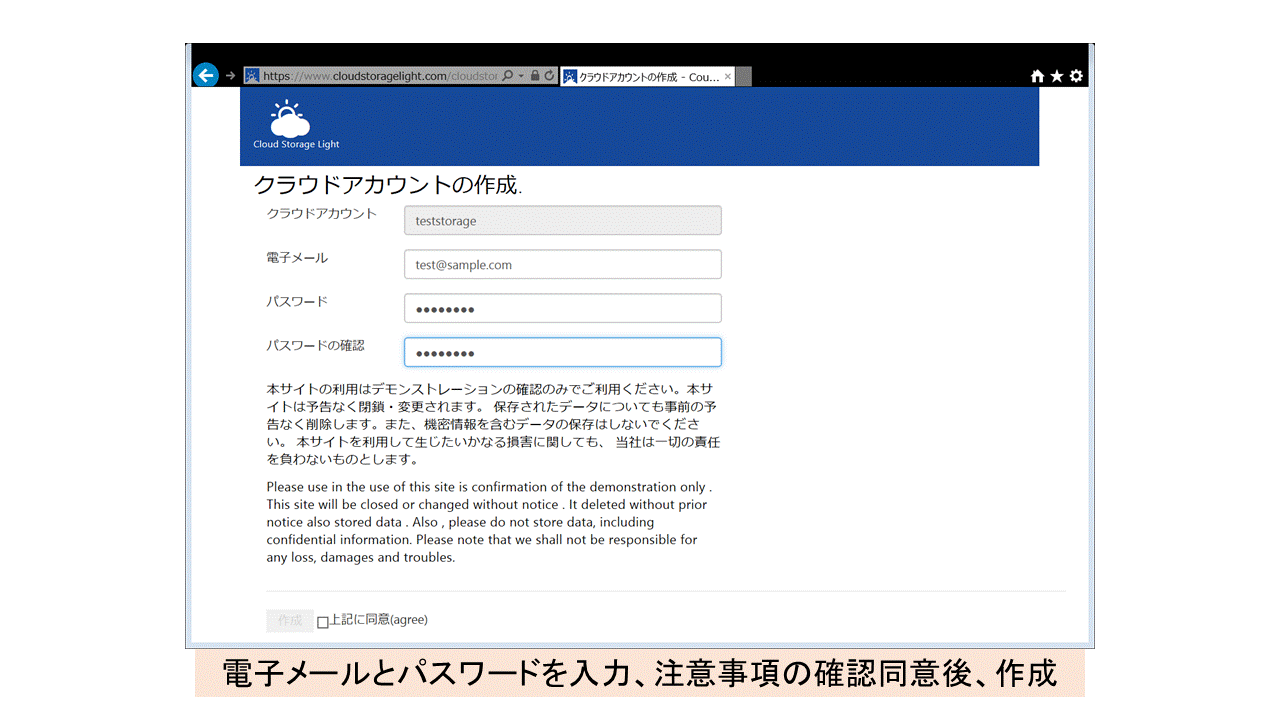Click into the パスワード field
Screen dimensions: 1280x720
(x=562, y=309)
